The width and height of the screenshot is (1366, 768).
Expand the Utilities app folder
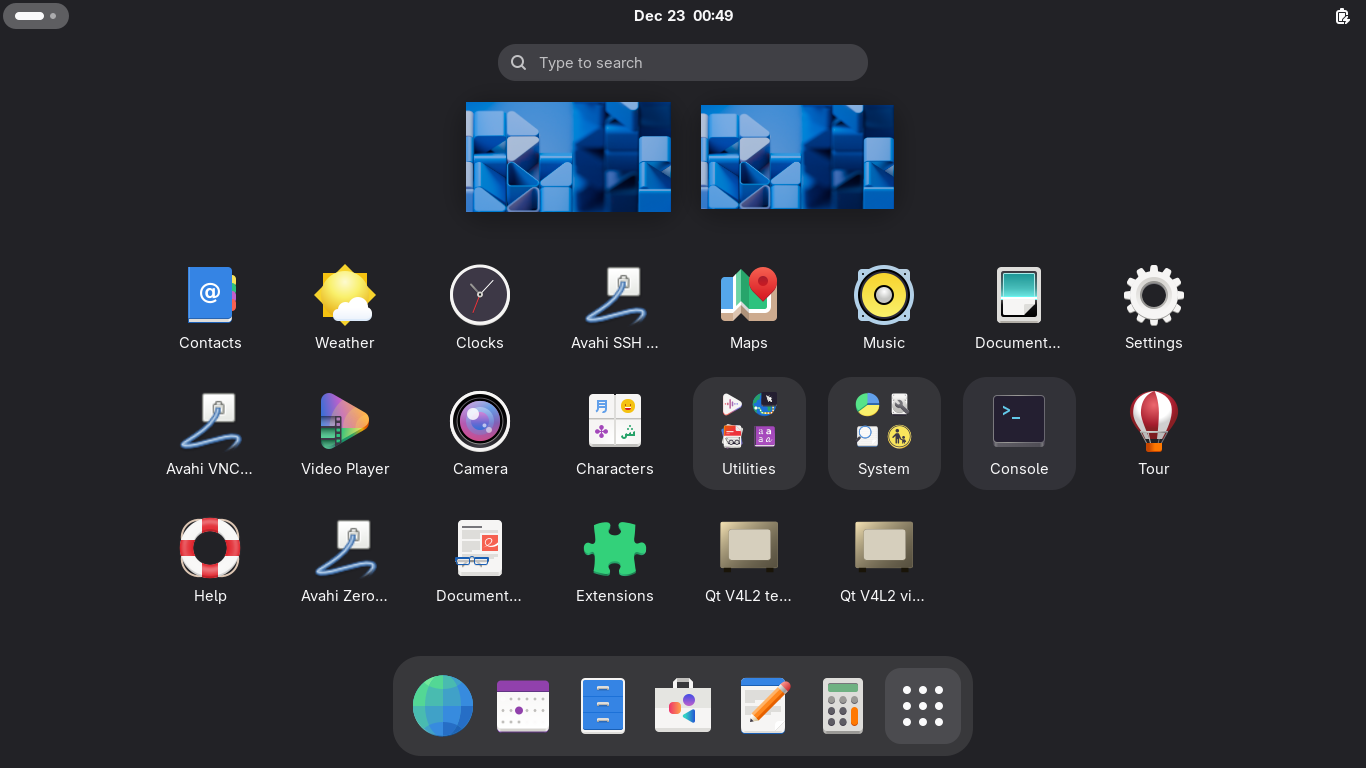749,432
